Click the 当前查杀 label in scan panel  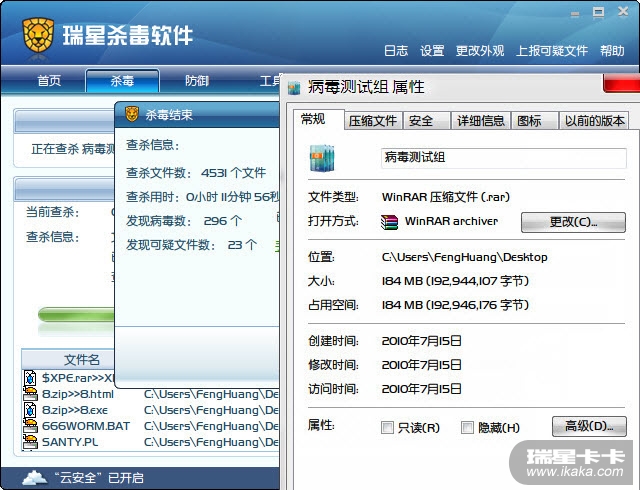pyautogui.click(x=52, y=212)
